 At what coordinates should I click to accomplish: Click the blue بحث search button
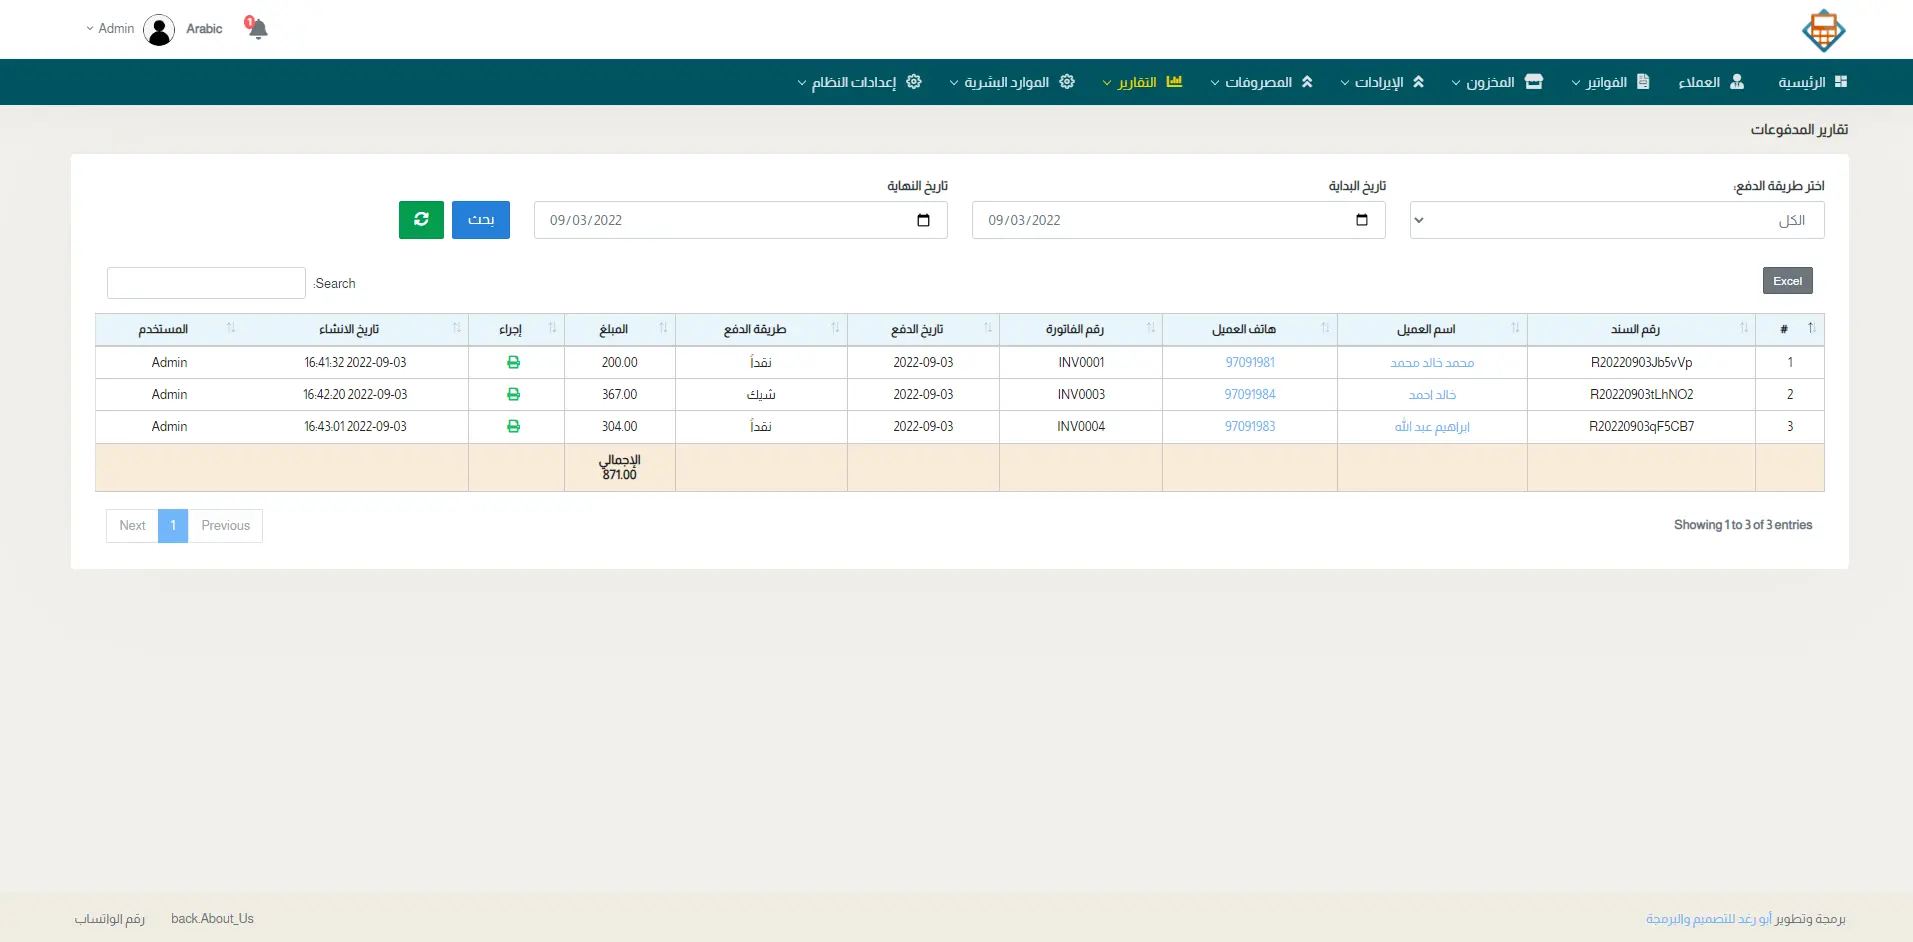481,220
